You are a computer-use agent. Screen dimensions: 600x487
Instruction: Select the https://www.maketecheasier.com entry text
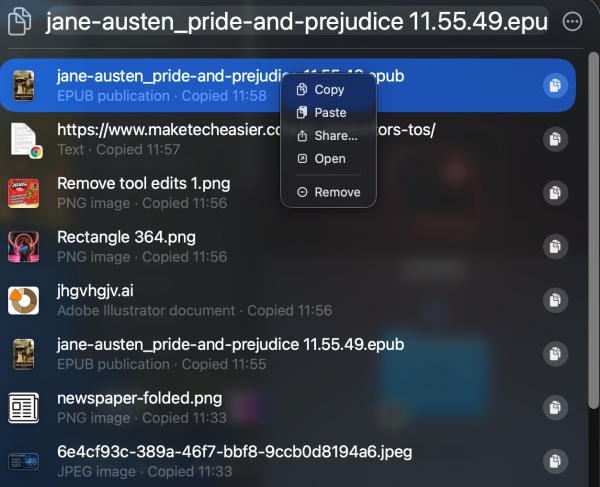(x=246, y=130)
